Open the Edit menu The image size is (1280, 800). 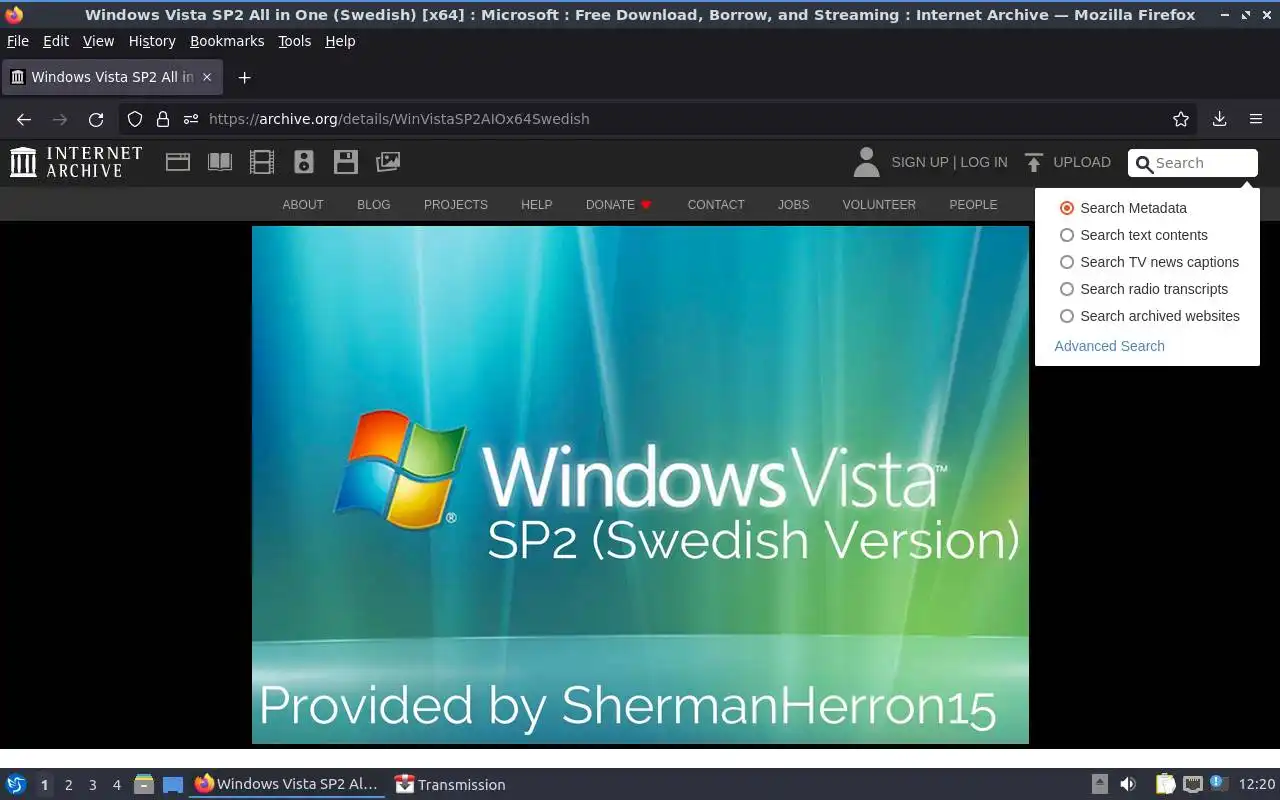coord(56,41)
